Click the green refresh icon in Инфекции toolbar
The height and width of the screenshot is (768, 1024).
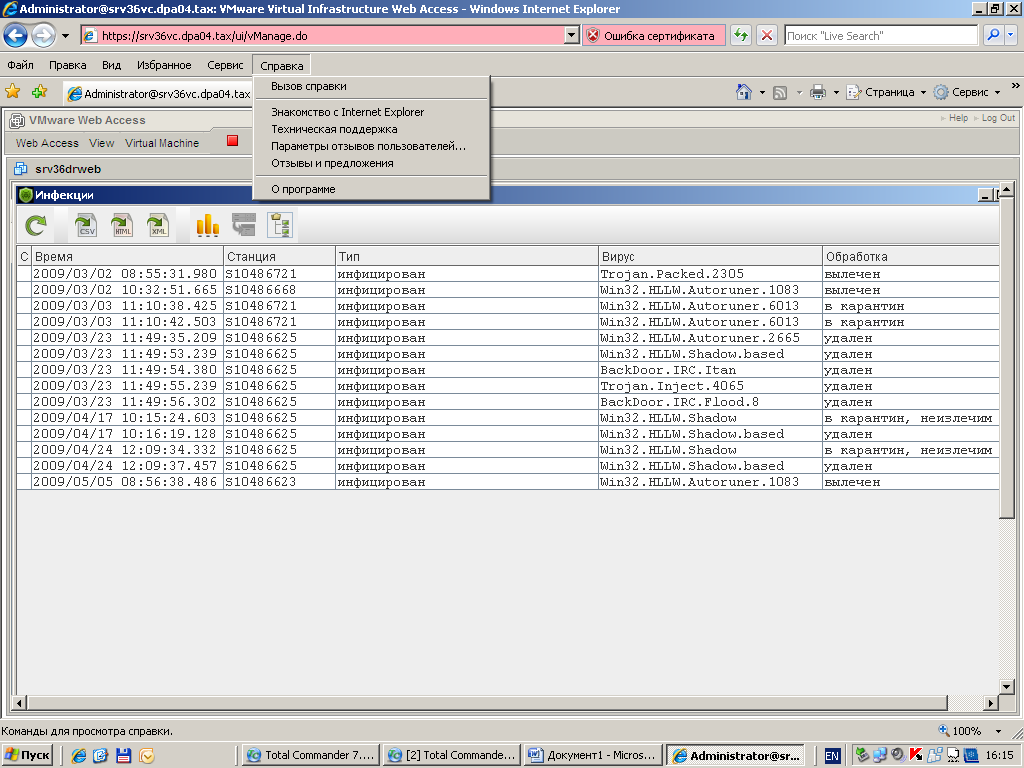36,226
